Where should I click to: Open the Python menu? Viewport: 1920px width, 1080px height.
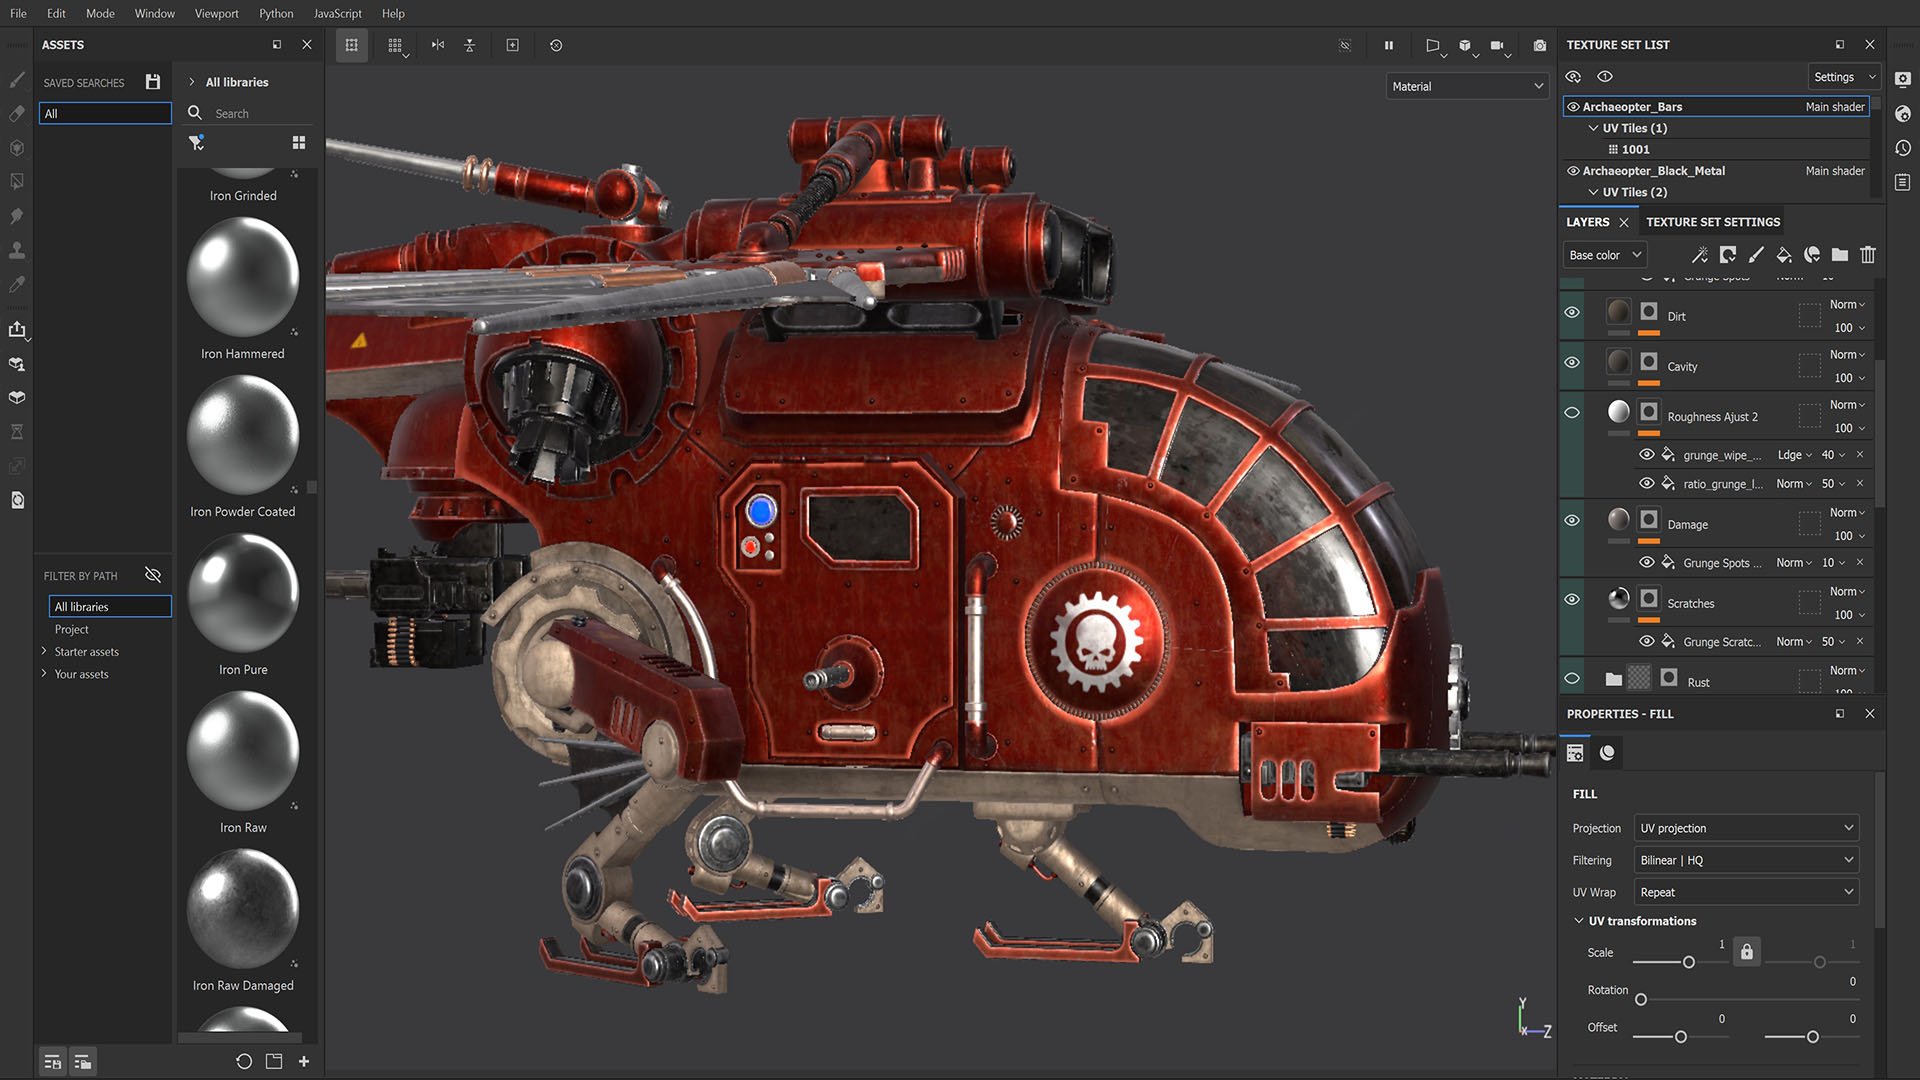pos(276,13)
